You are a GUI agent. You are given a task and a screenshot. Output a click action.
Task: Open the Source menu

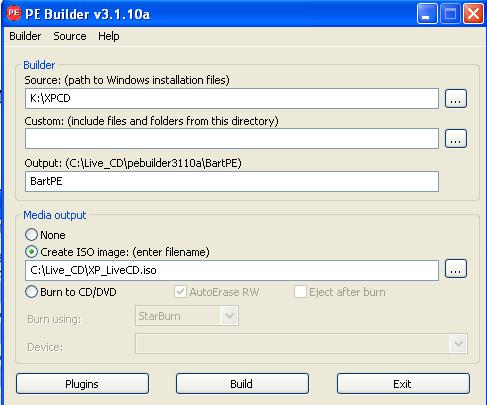[x=70, y=36]
